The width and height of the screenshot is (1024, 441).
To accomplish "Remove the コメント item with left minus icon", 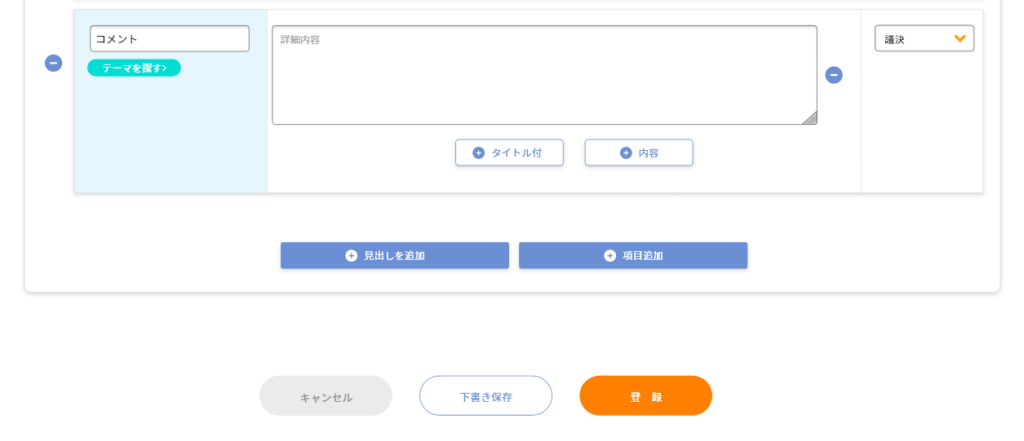I will [x=54, y=63].
